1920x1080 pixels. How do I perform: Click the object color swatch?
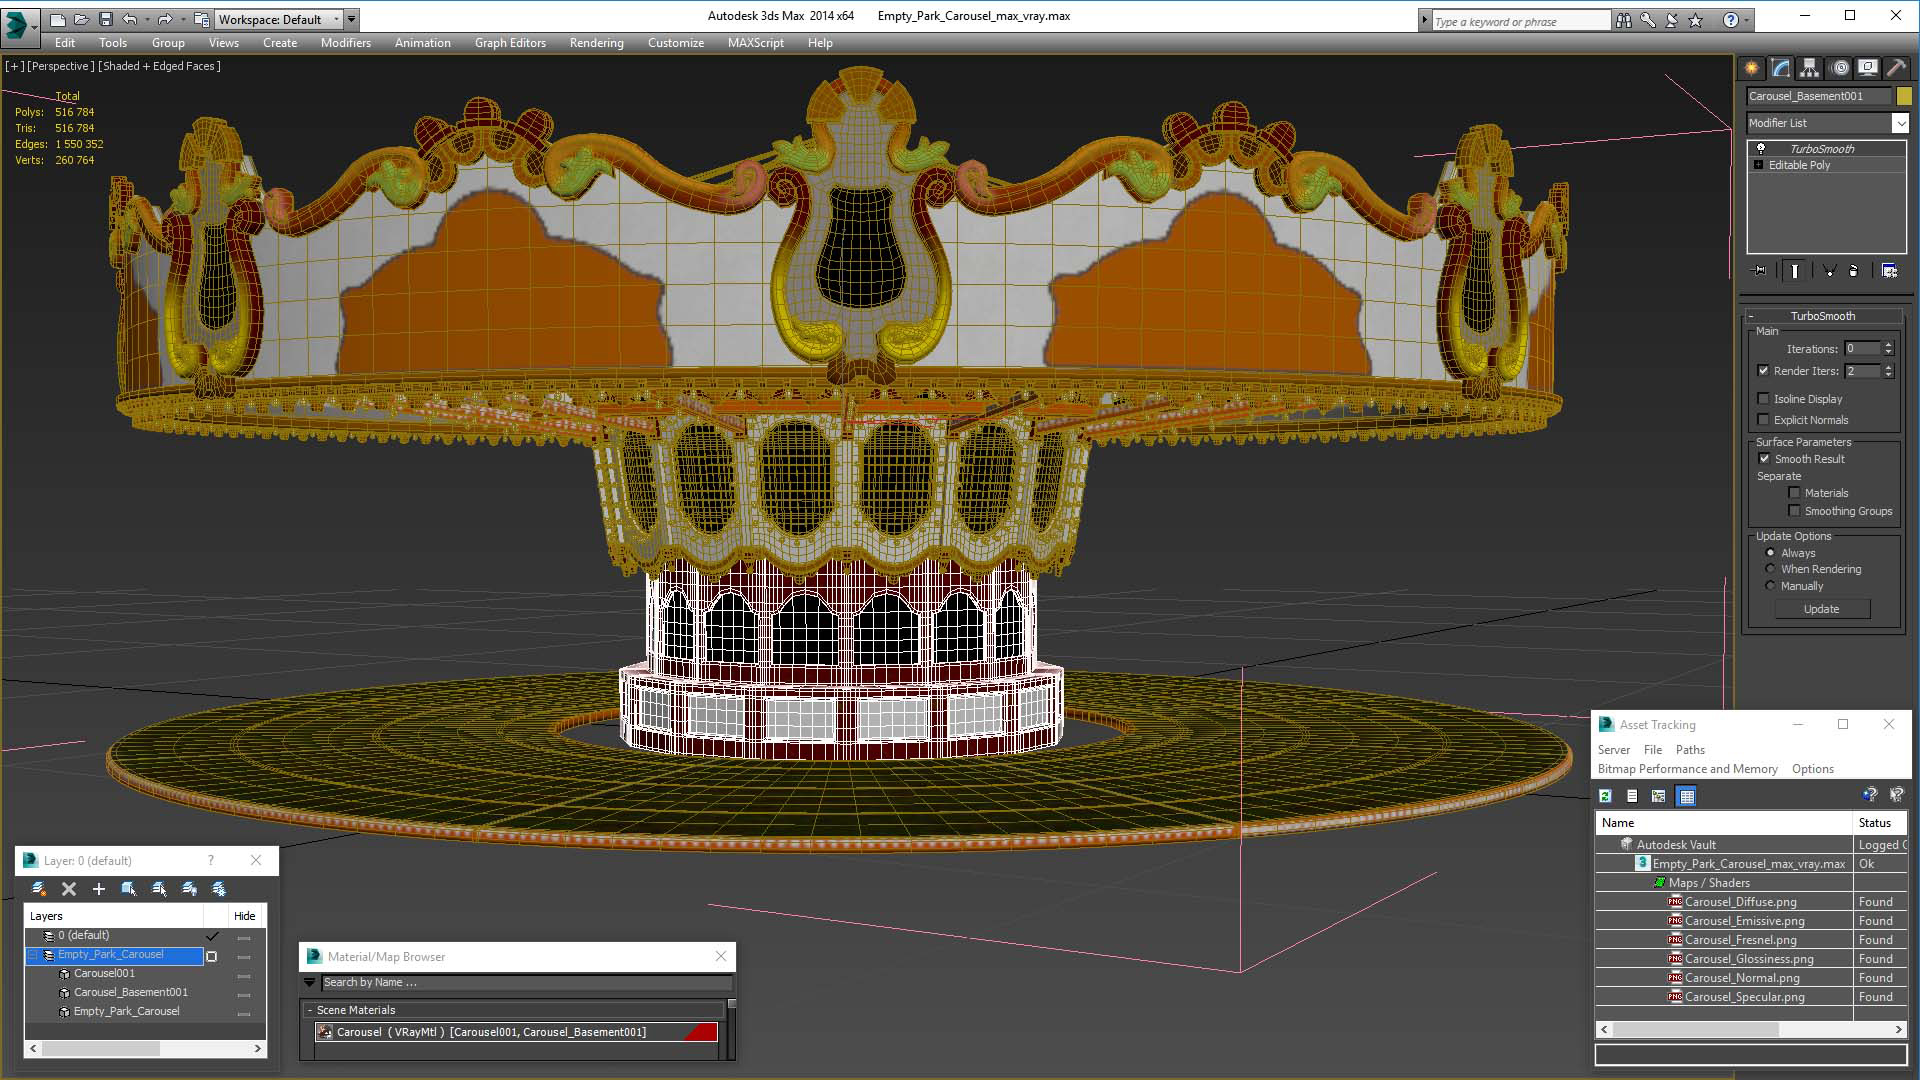click(x=1904, y=96)
